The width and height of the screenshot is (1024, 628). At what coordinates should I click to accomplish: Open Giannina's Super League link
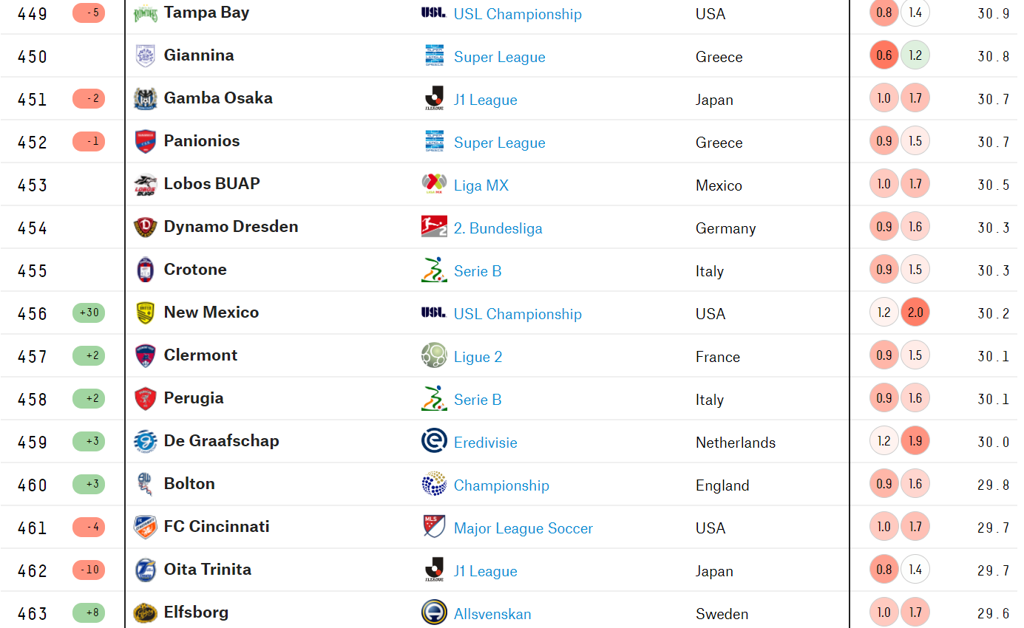click(x=500, y=57)
